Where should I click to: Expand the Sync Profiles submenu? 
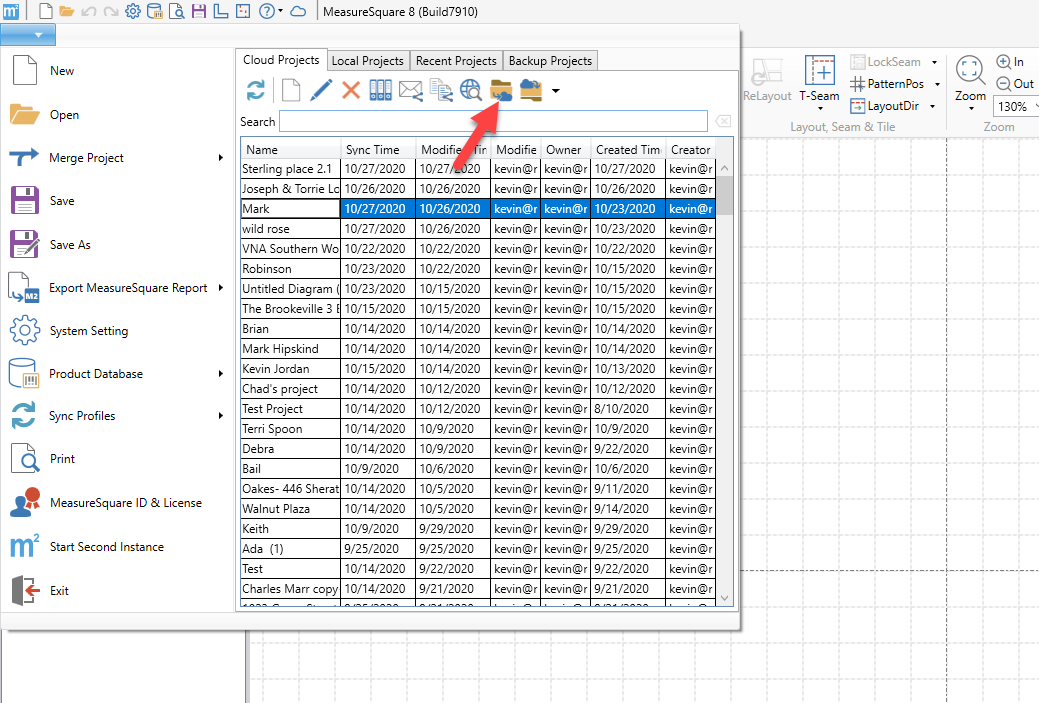click(x=221, y=415)
